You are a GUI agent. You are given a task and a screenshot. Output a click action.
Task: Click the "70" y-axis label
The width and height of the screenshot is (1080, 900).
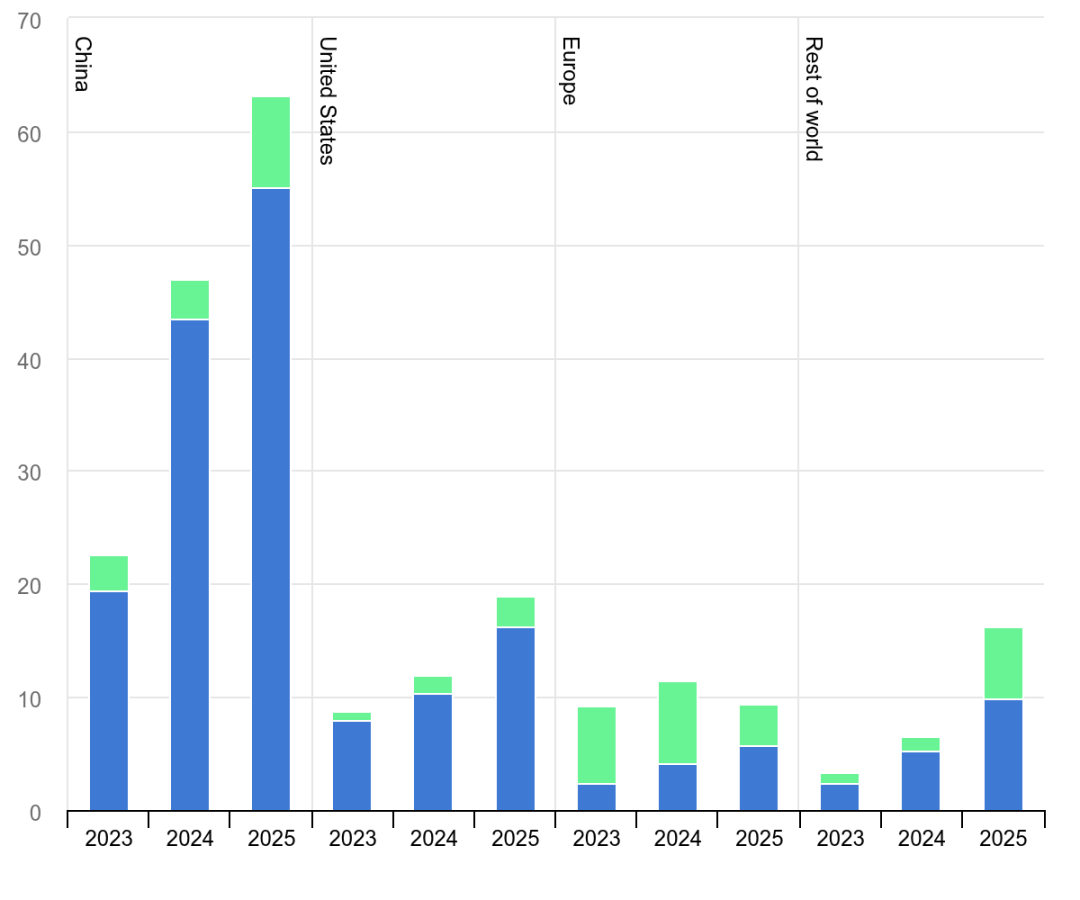pyautogui.click(x=30, y=21)
